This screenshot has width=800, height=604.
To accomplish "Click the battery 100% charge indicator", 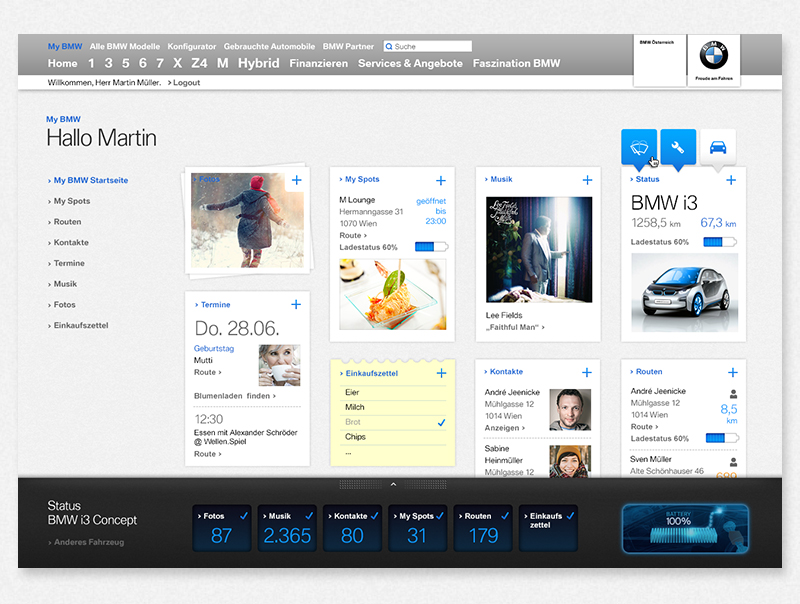I will pyautogui.click(x=685, y=527).
